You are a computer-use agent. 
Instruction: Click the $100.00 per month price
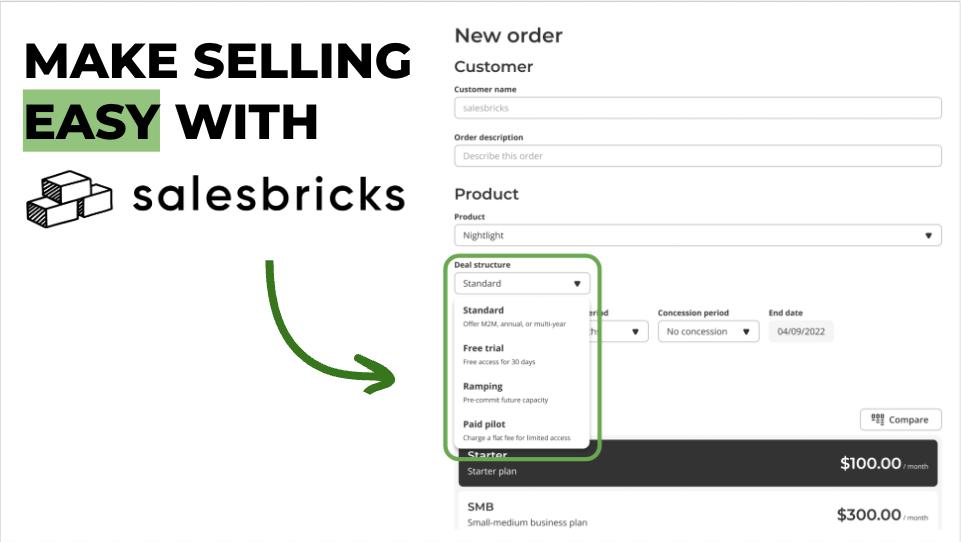(x=884, y=464)
